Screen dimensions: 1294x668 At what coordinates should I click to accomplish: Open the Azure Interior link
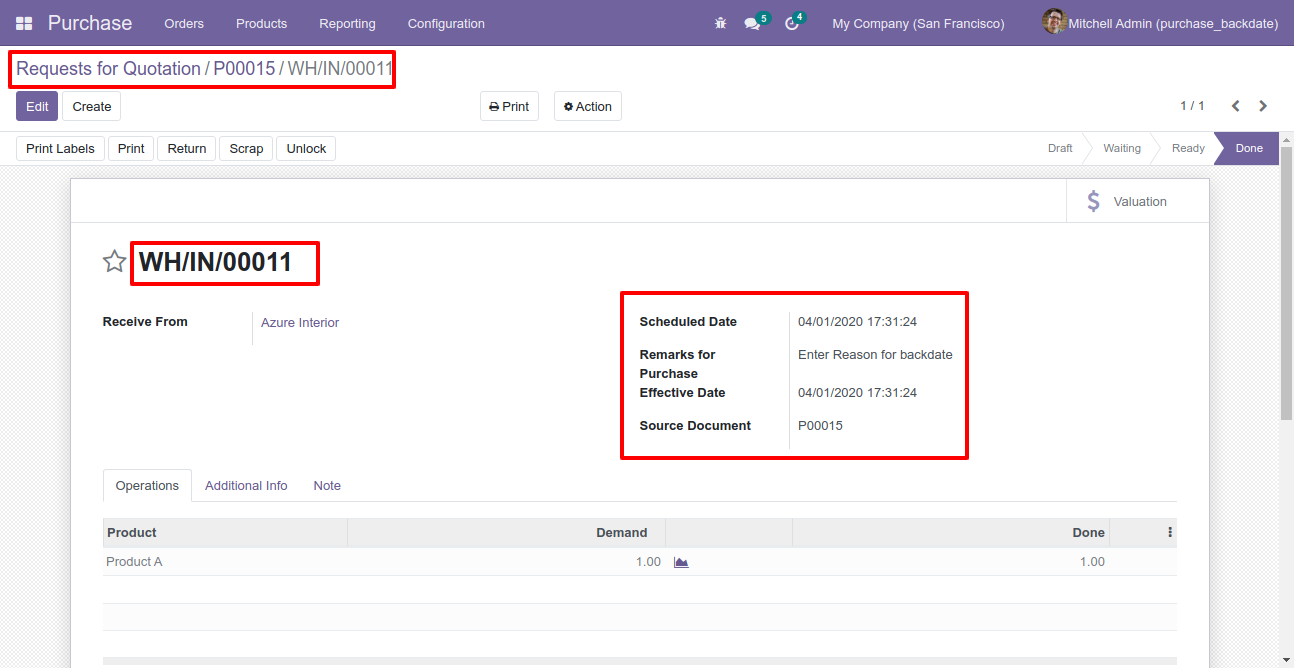point(300,323)
